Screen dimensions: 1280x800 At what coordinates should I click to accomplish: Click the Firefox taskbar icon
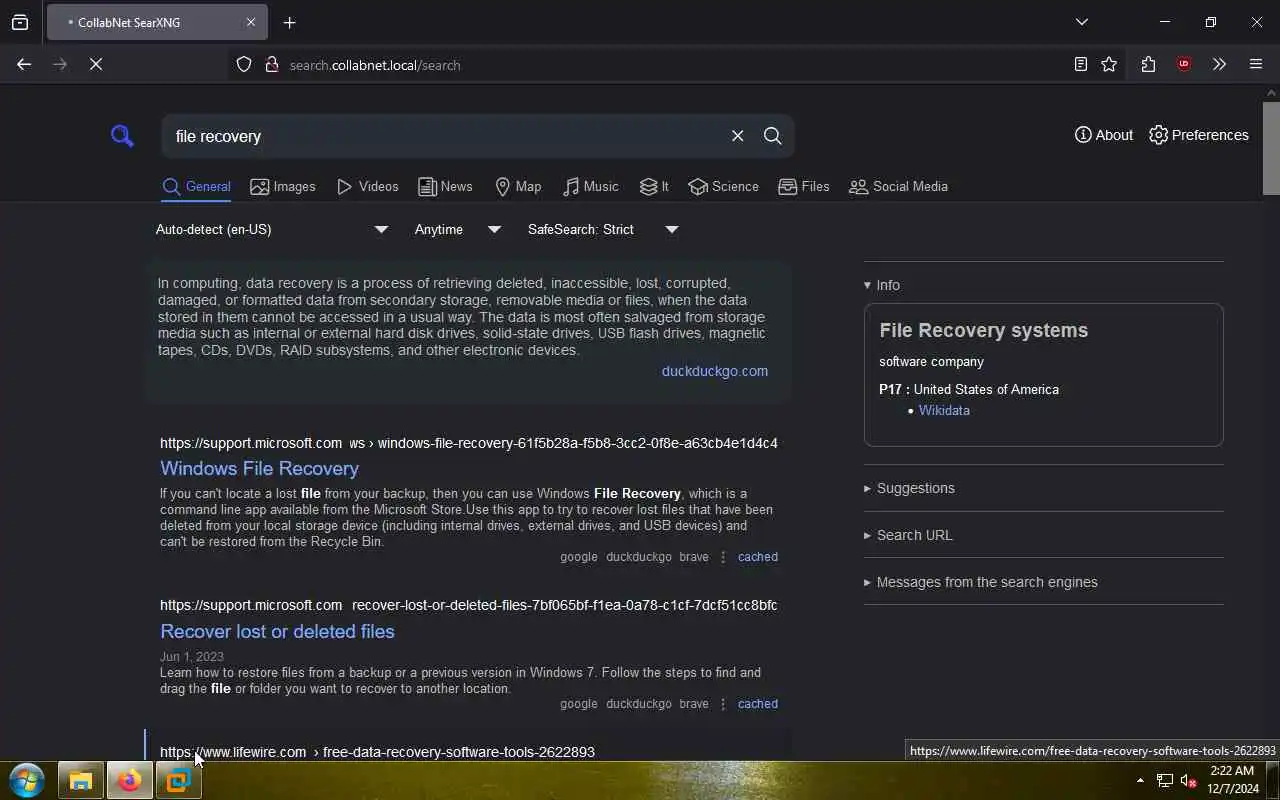click(x=129, y=780)
